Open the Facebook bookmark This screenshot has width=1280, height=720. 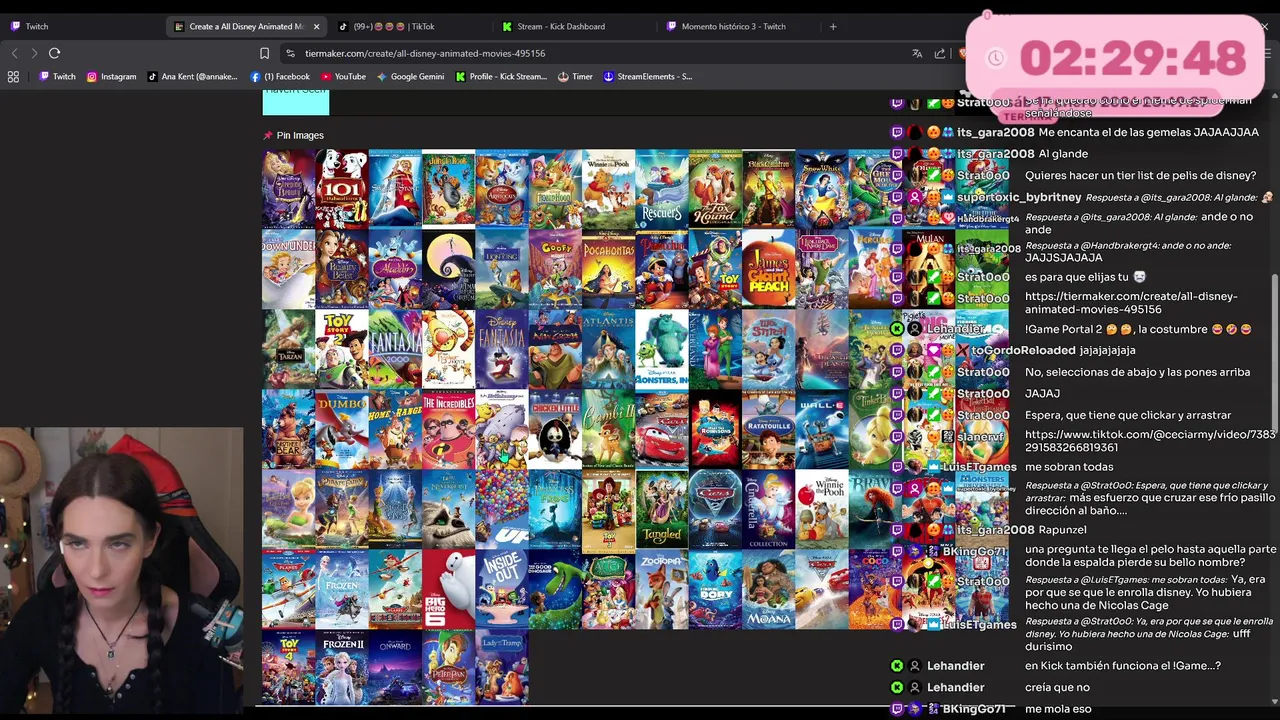click(x=280, y=76)
